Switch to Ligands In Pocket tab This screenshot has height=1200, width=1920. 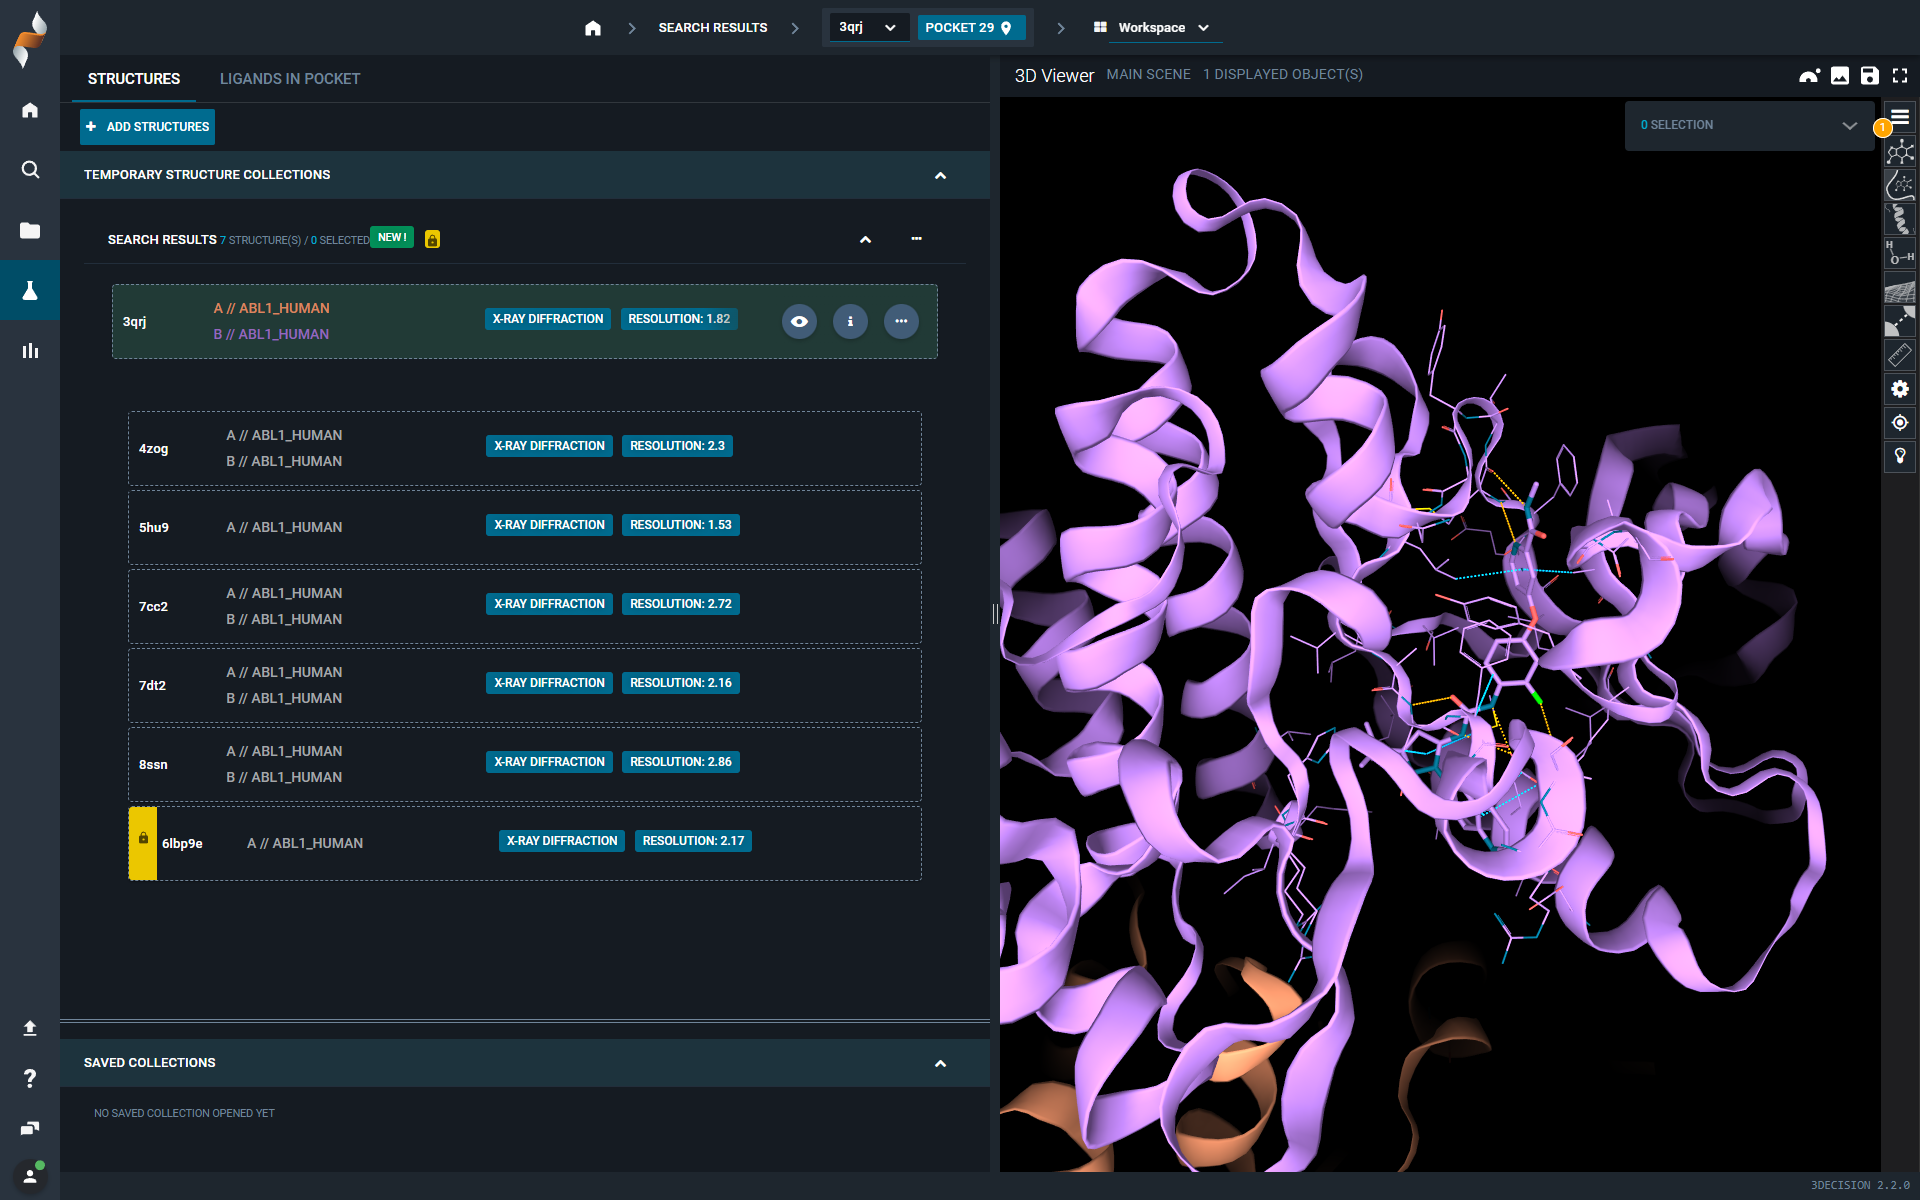click(x=290, y=79)
